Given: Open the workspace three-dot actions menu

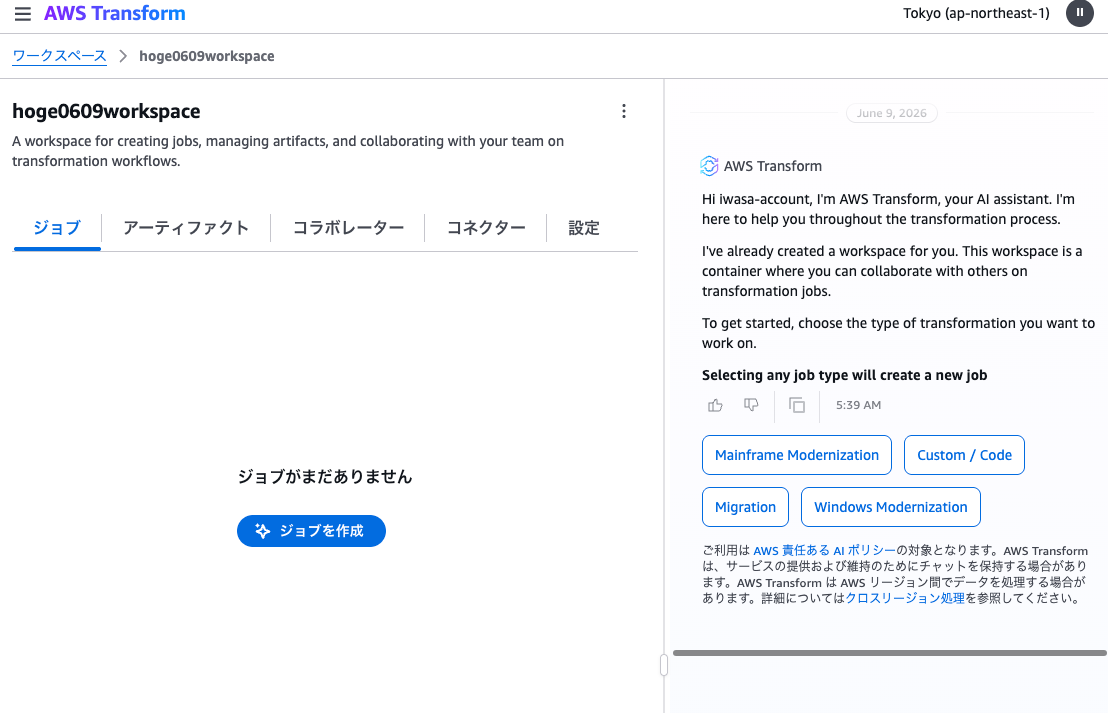Looking at the screenshot, I should tap(623, 111).
